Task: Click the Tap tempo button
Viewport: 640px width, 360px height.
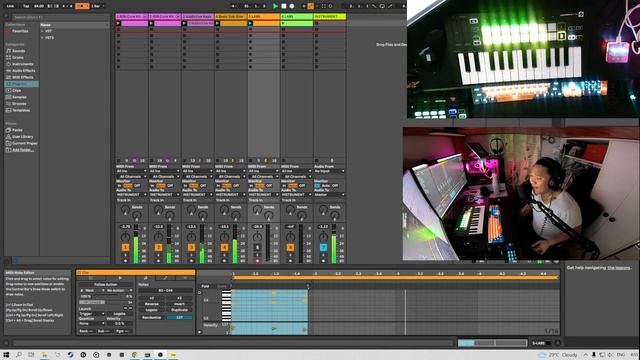Action: click(26, 6)
